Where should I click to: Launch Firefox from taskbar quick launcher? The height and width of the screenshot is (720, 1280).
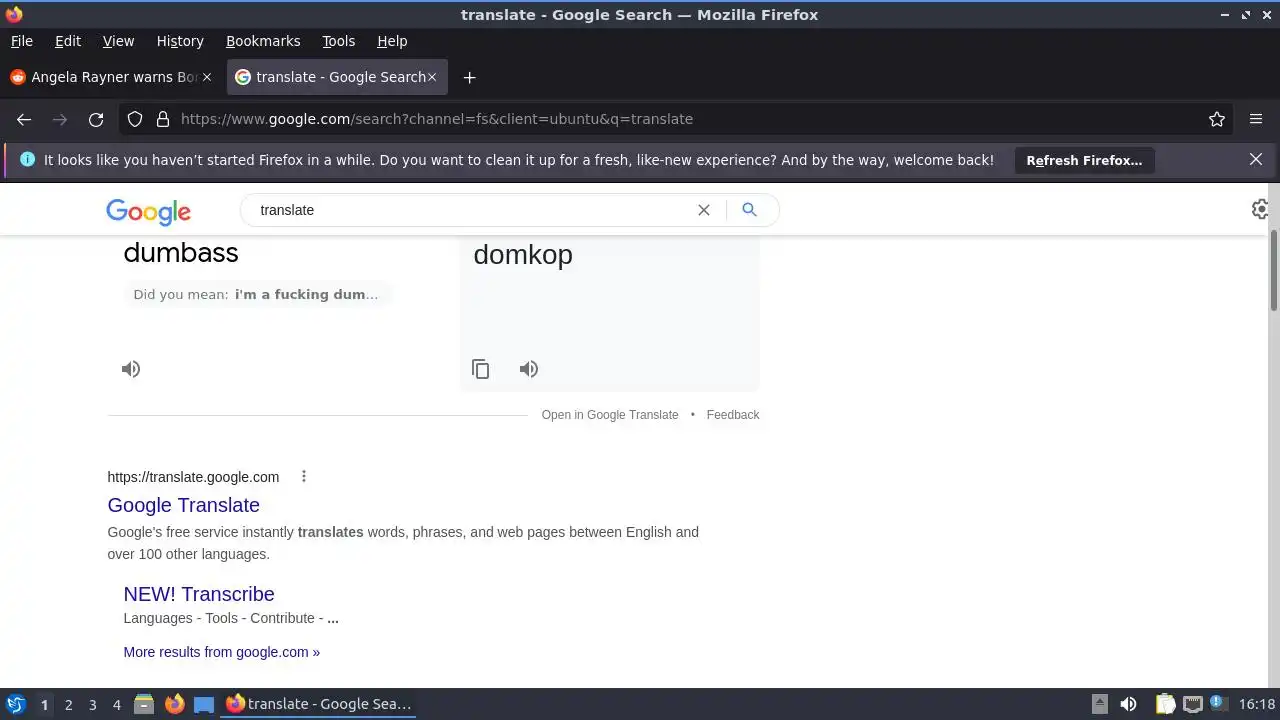coord(174,704)
